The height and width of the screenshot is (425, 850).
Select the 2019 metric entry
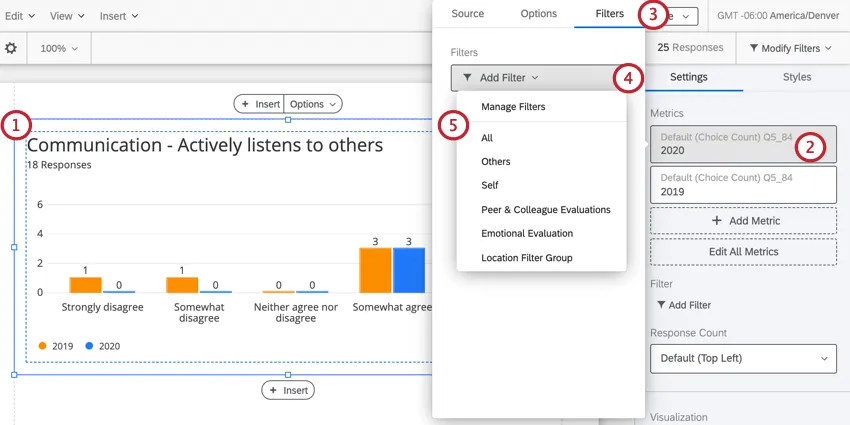coord(743,185)
